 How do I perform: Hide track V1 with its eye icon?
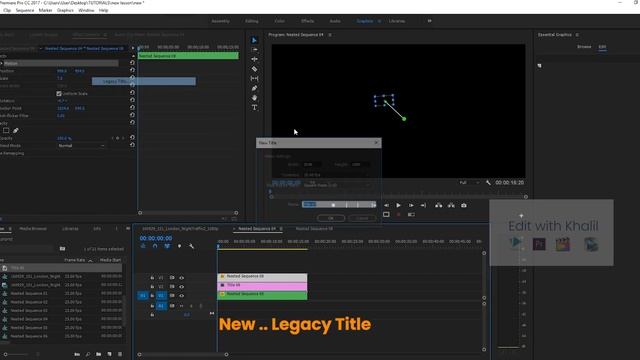(x=182, y=296)
